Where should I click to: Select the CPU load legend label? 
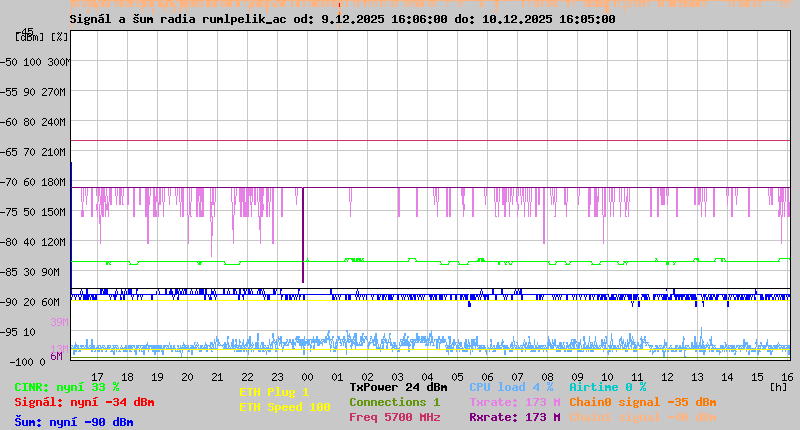pyautogui.click(x=511, y=387)
